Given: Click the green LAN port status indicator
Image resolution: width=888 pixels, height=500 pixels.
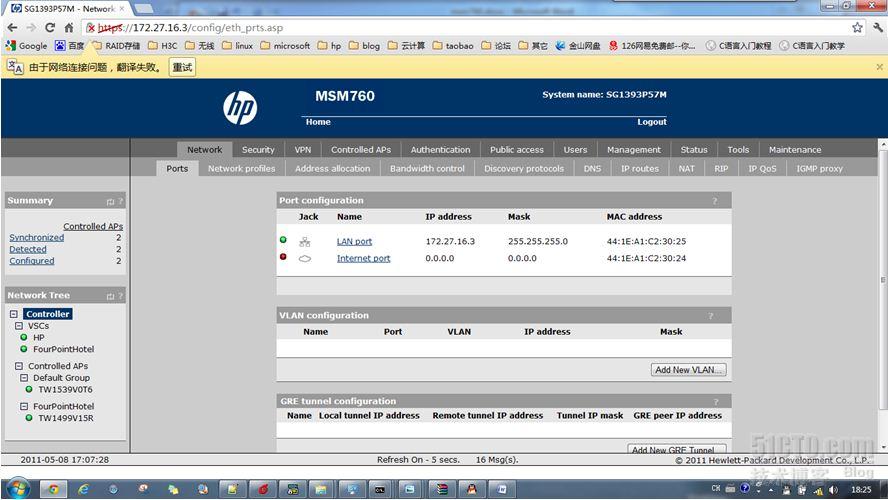Looking at the screenshot, I should click(x=283, y=240).
